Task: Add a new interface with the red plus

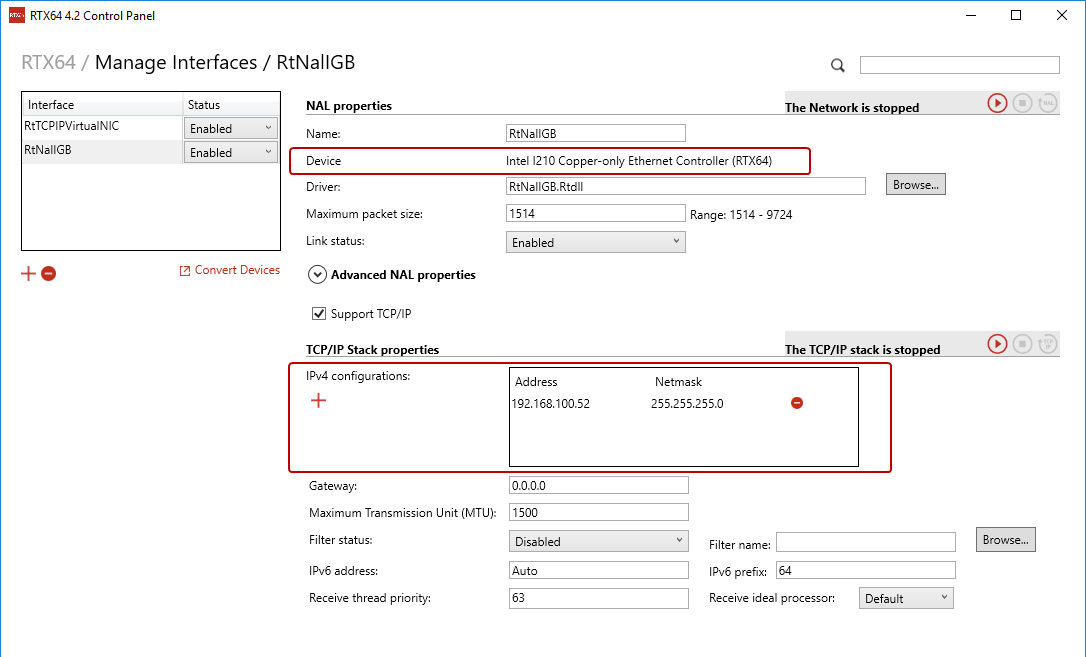Action: point(28,273)
